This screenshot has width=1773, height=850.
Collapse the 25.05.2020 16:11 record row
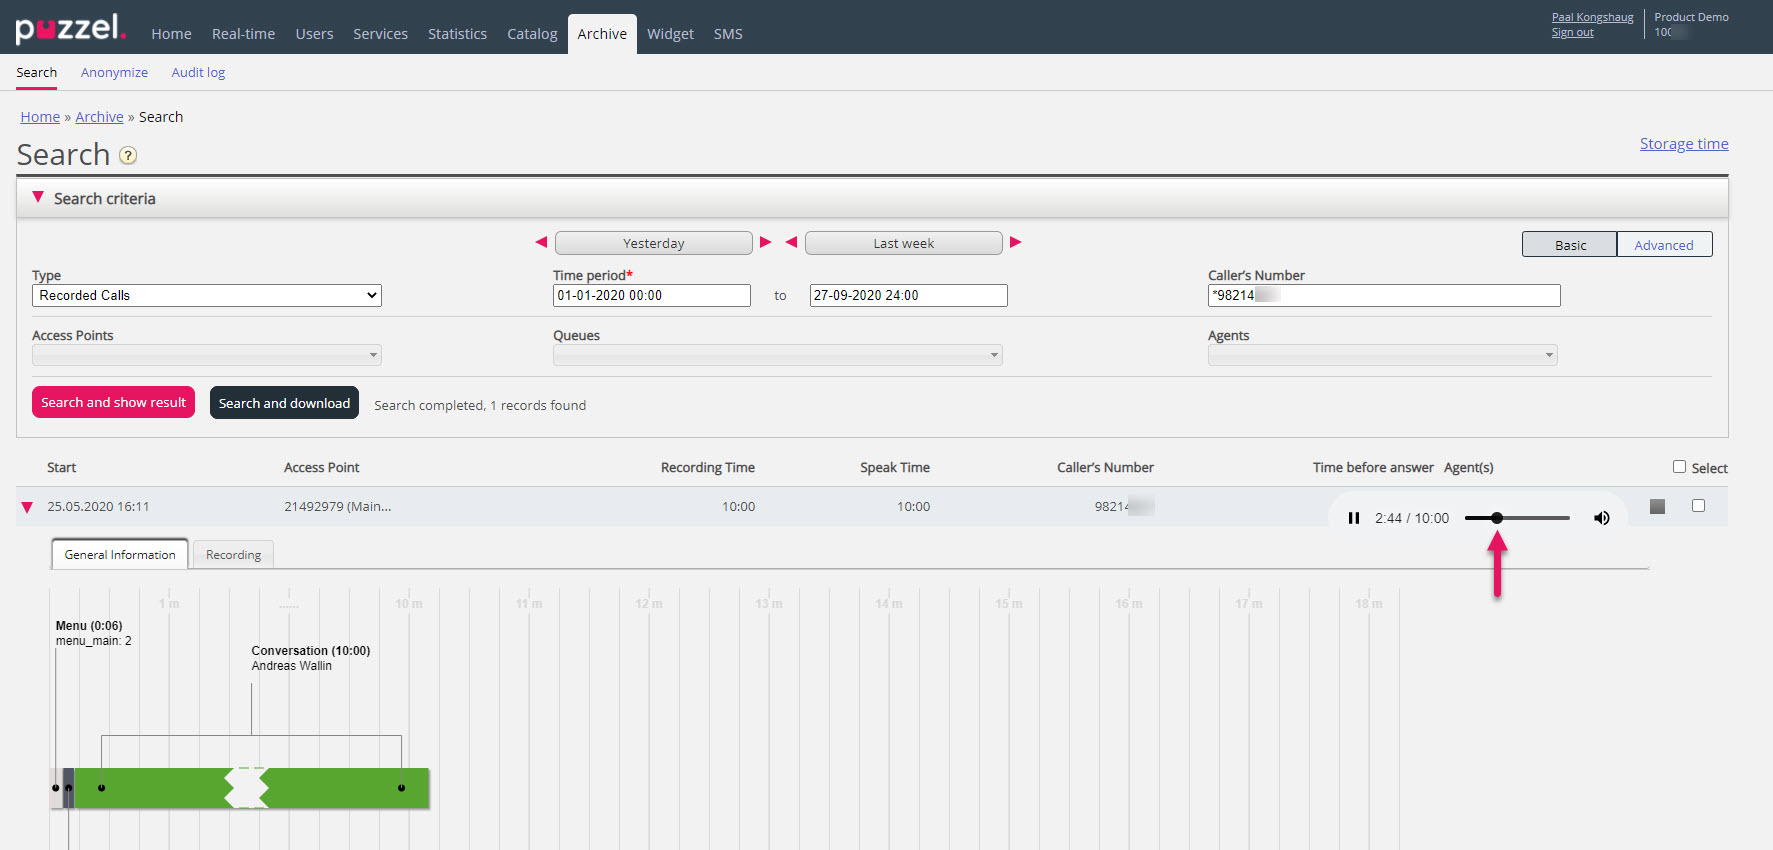pos(27,508)
